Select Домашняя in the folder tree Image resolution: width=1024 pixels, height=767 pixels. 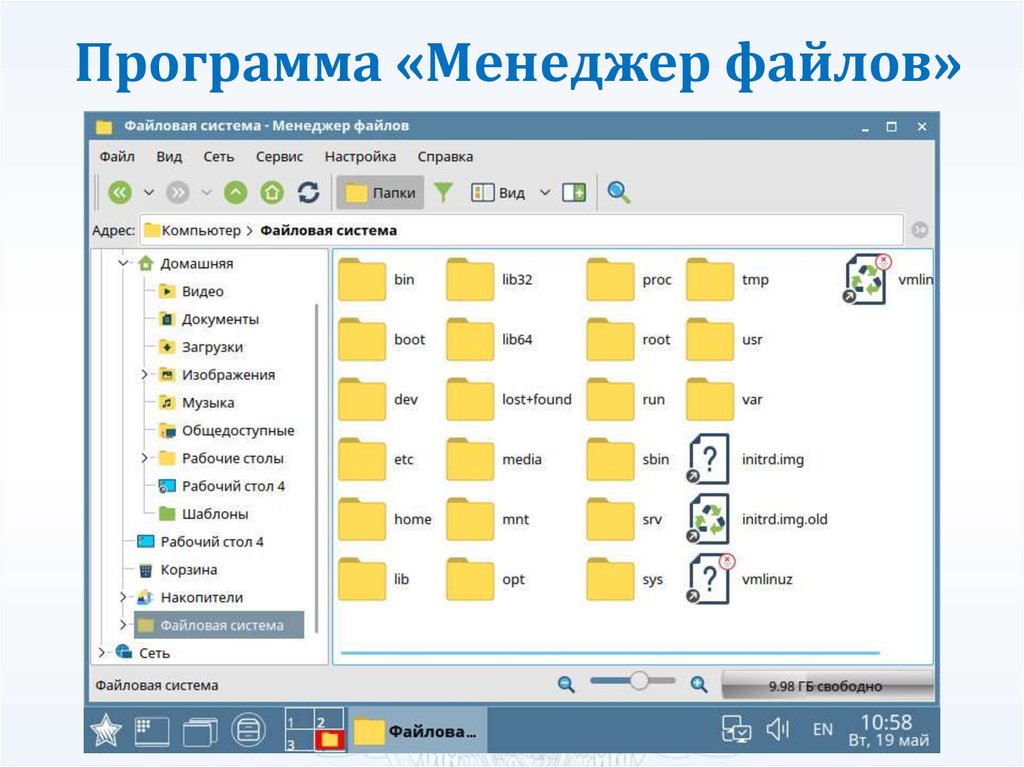(x=197, y=263)
